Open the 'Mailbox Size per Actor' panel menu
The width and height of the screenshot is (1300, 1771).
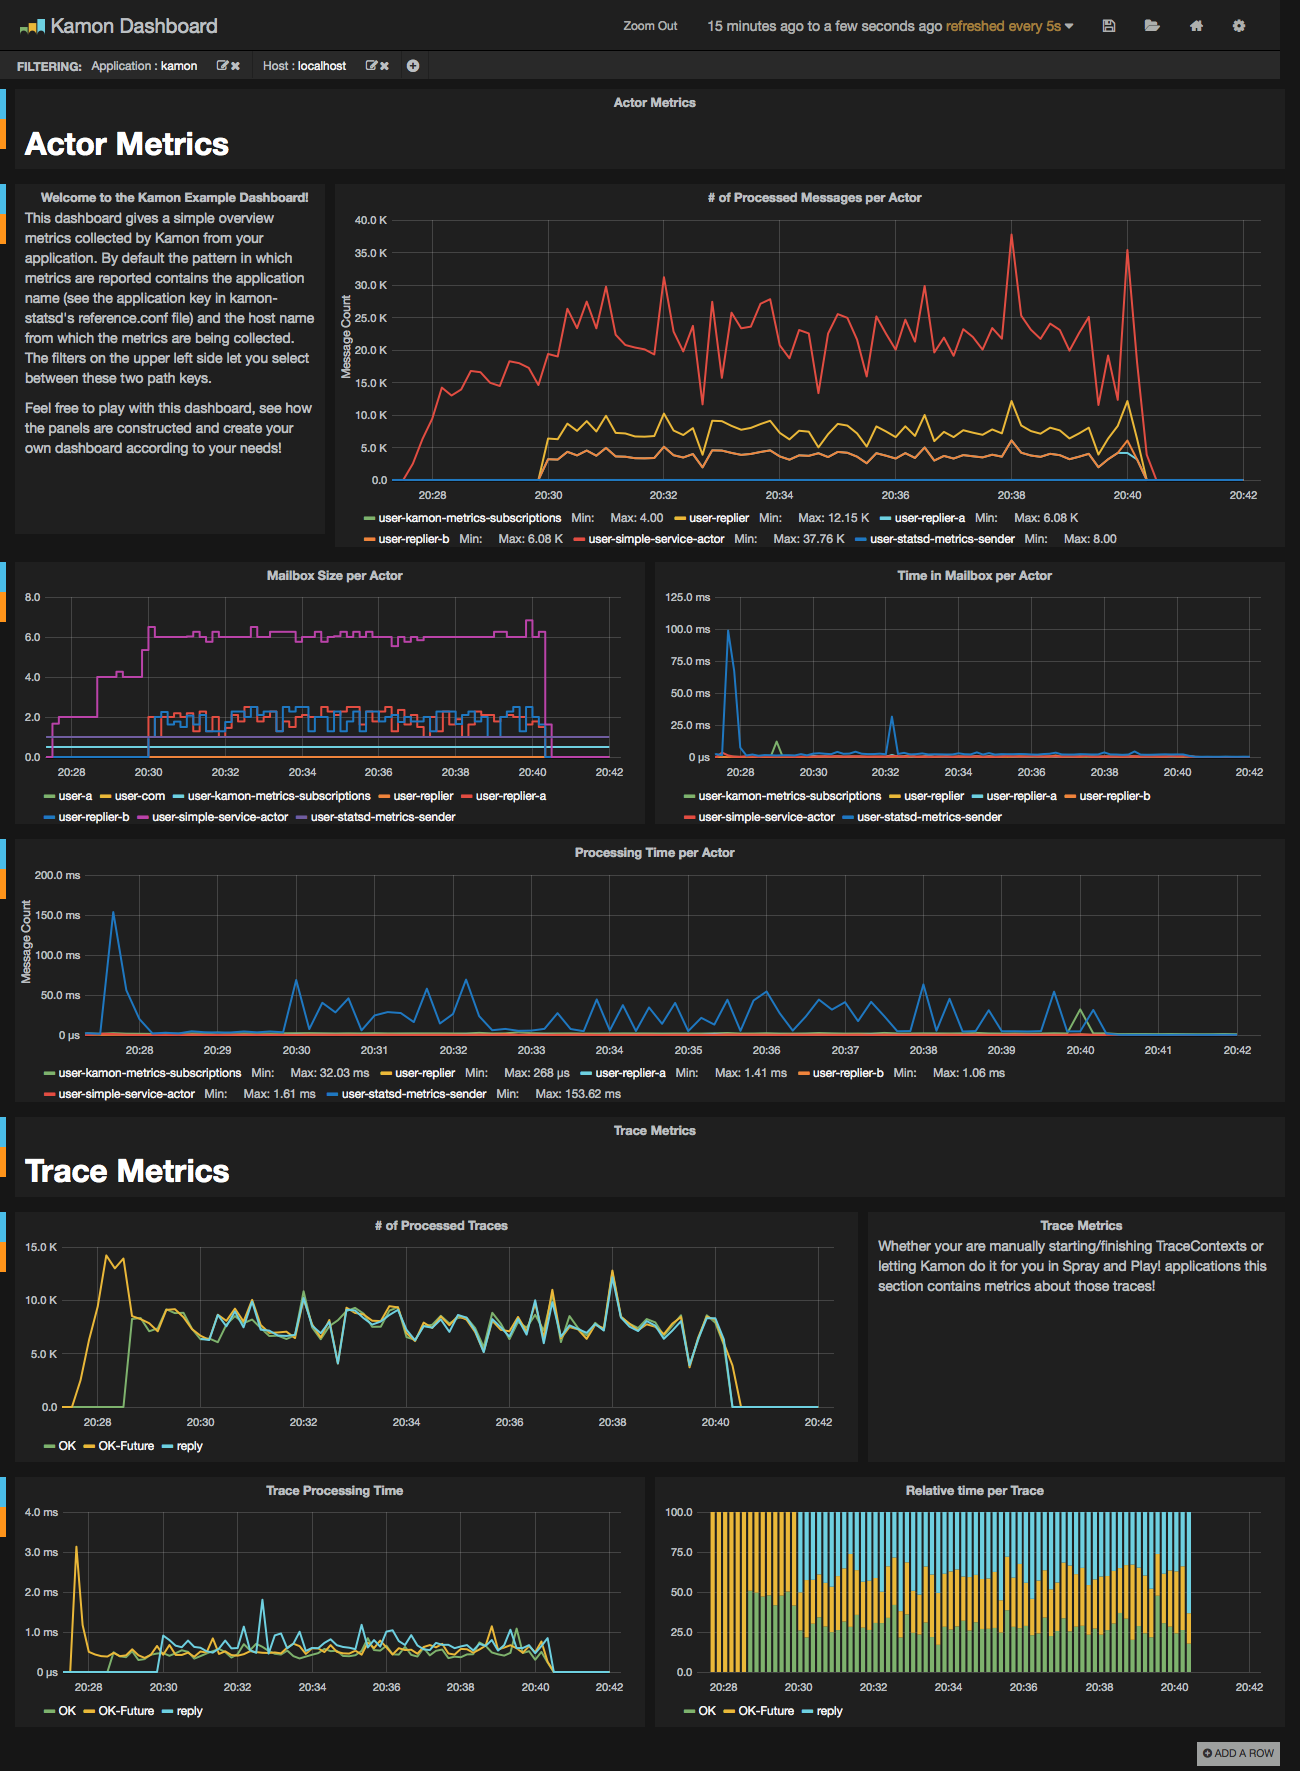pos(334,576)
